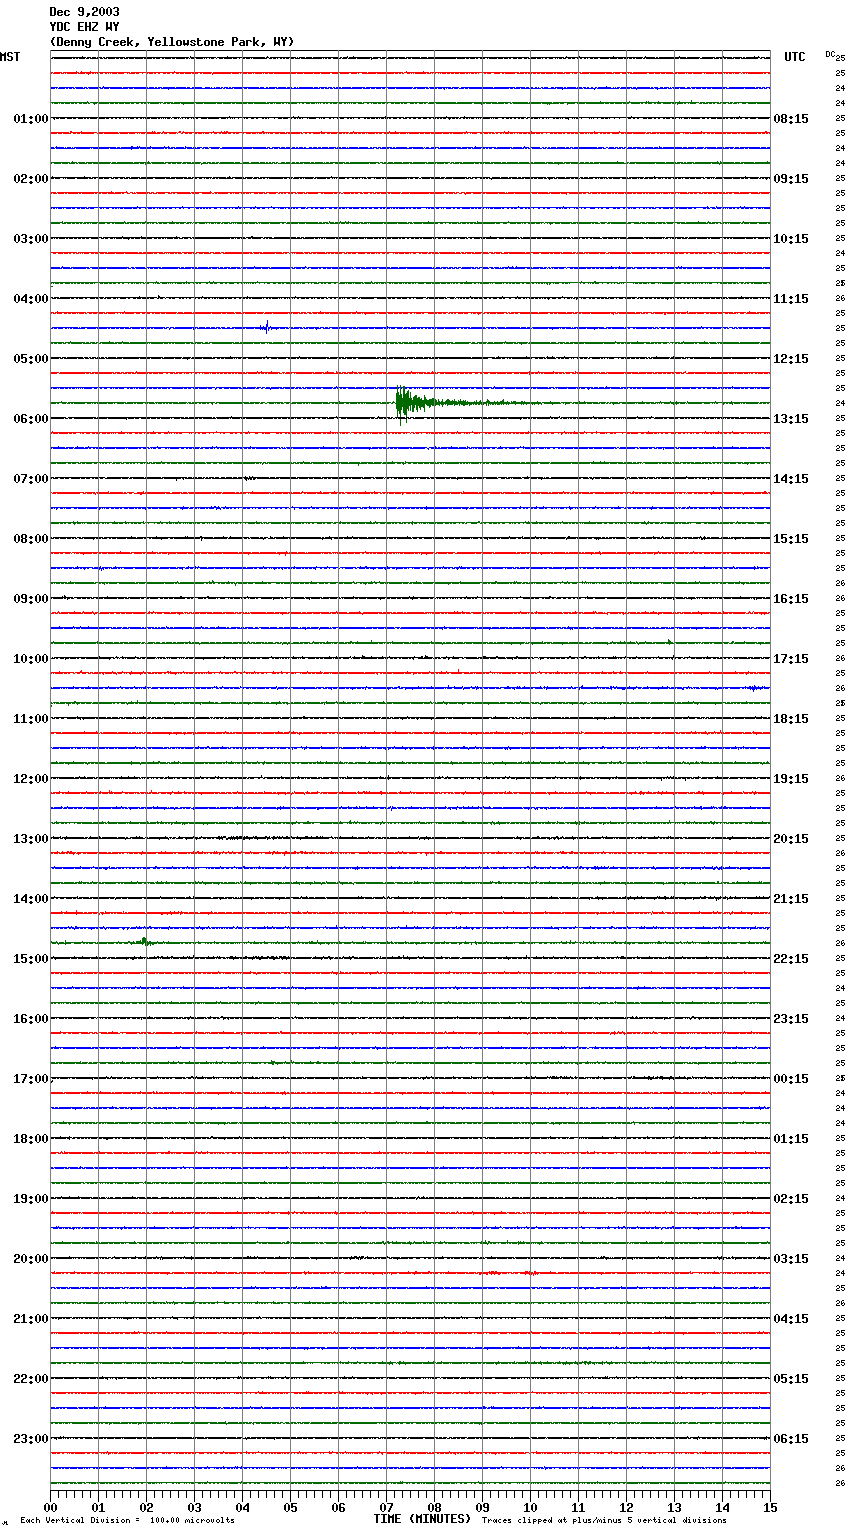Viewport: 850px width, 1534px height.
Task: Click the minute tick label "12" on the bottom axis
Action: tap(626, 1507)
